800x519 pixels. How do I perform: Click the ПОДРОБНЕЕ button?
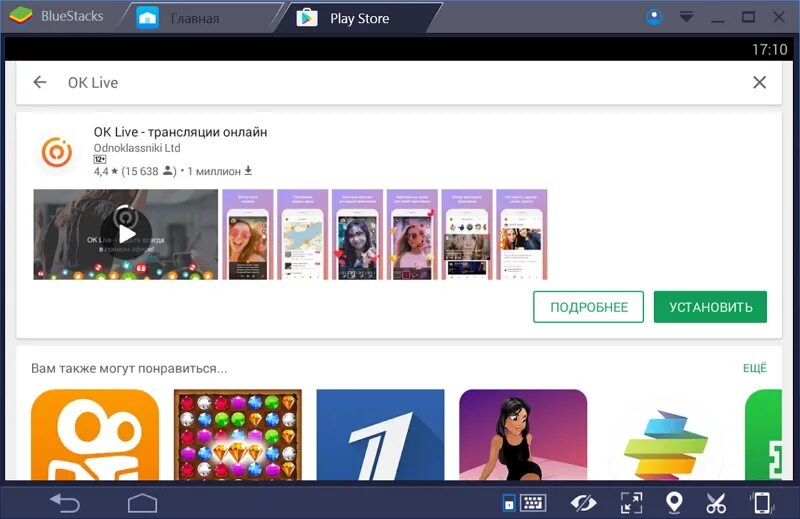pos(588,307)
